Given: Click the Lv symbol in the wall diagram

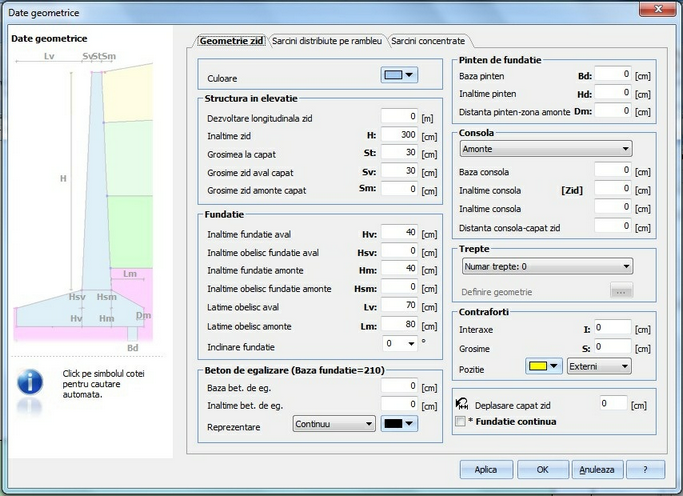Looking at the screenshot, I should 49,56.
